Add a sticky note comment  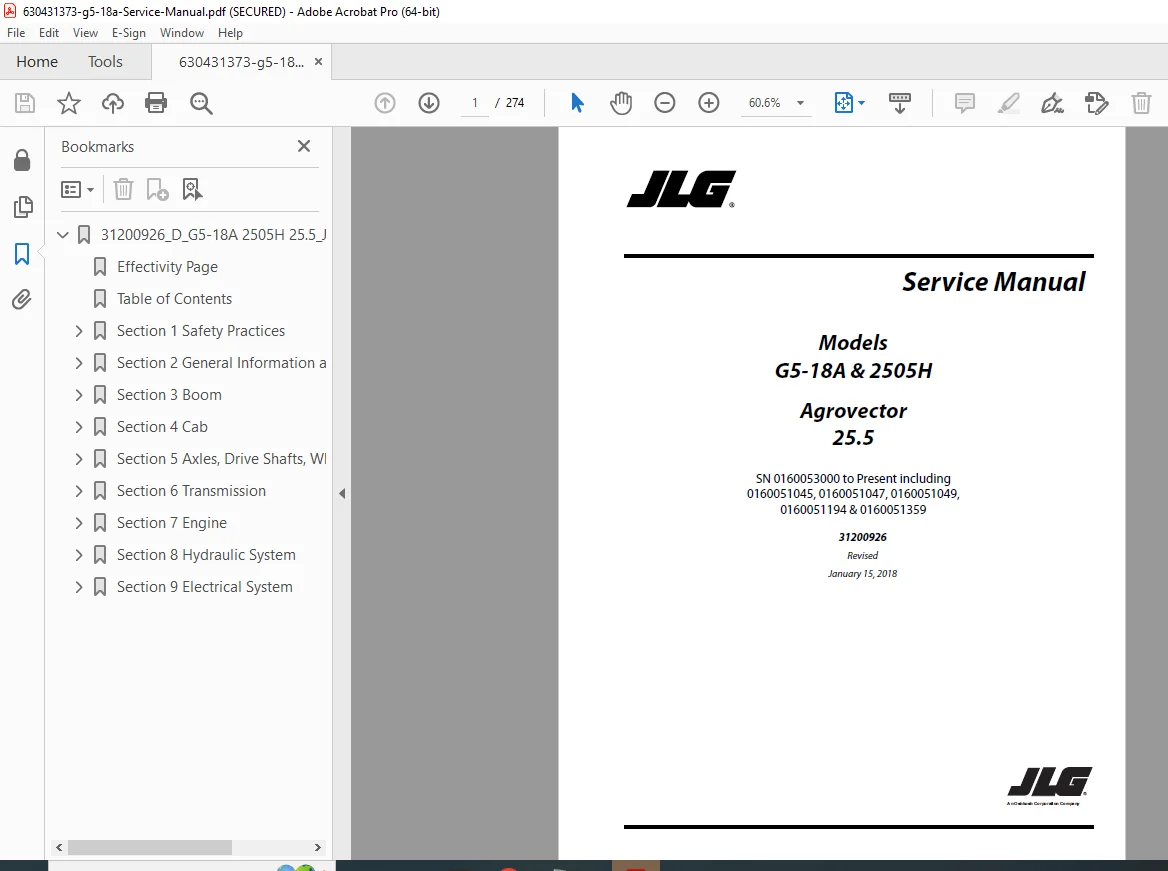(965, 103)
